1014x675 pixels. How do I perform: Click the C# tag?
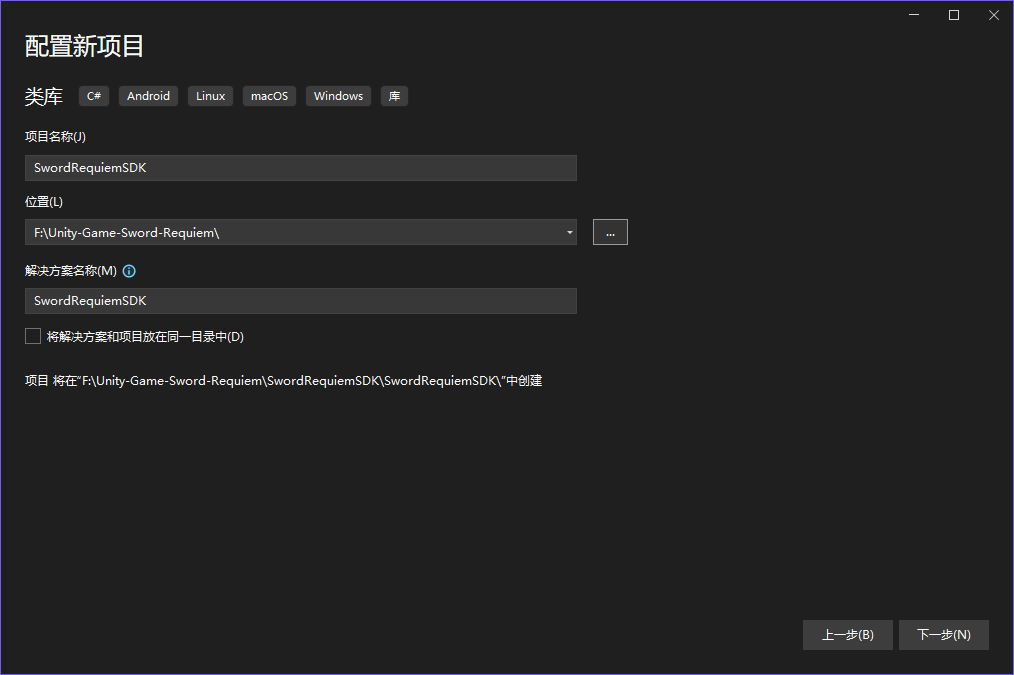click(94, 96)
